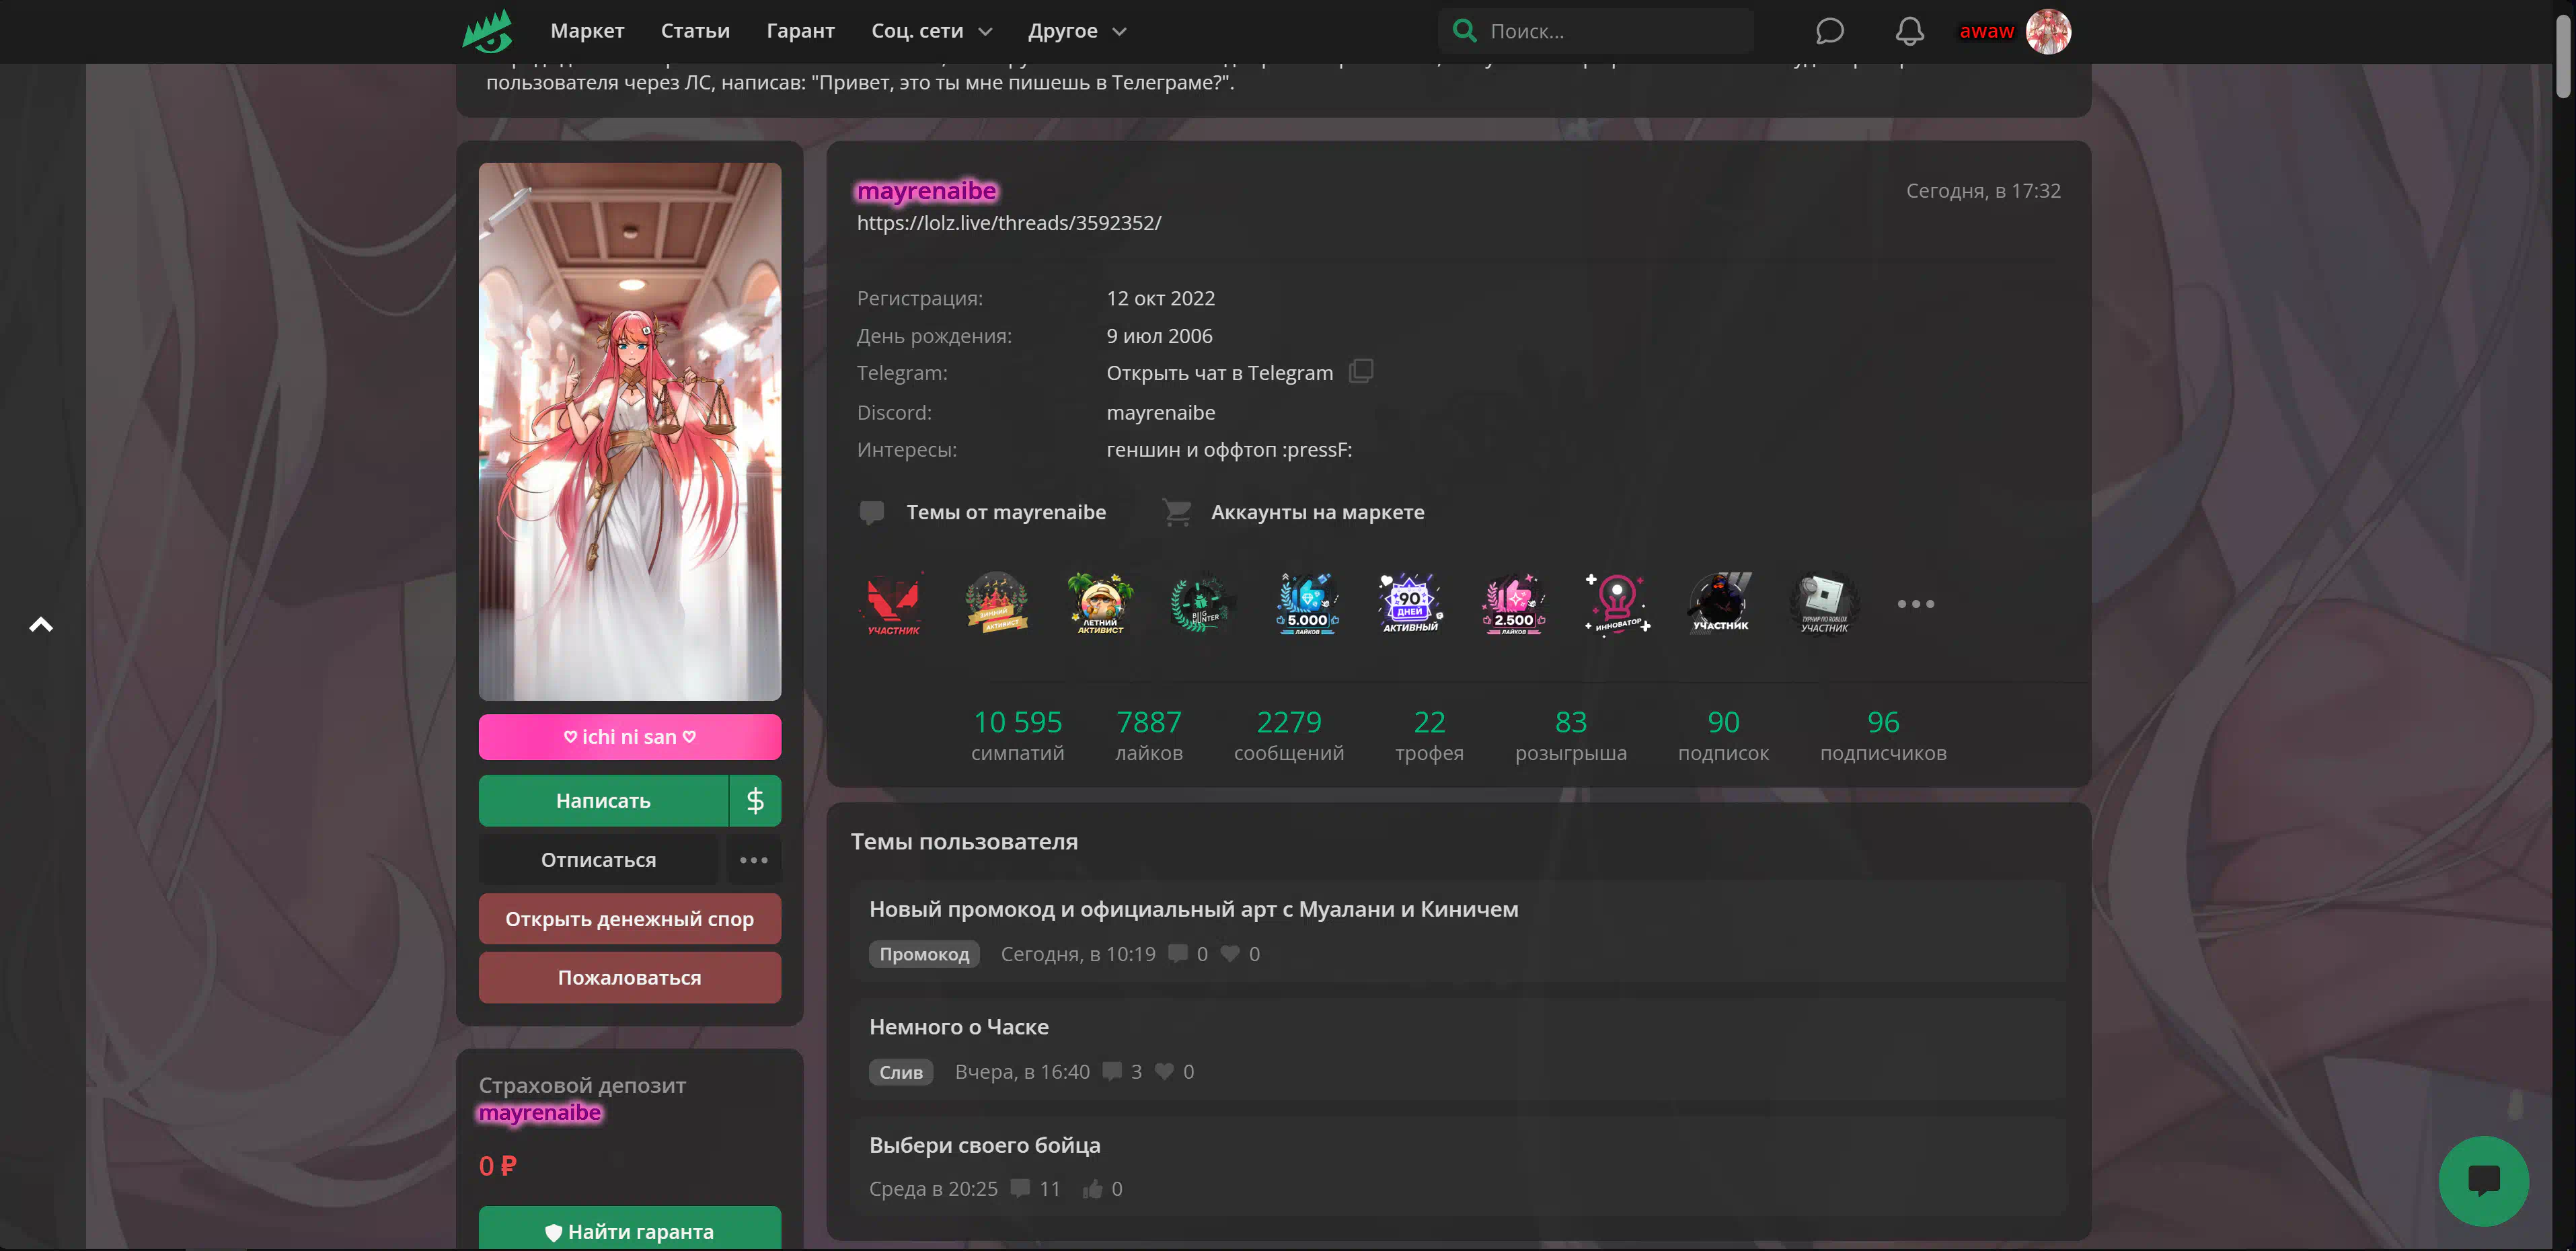Click Открыть денежный спор button
2576x1251 pixels.
[x=629, y=919]
